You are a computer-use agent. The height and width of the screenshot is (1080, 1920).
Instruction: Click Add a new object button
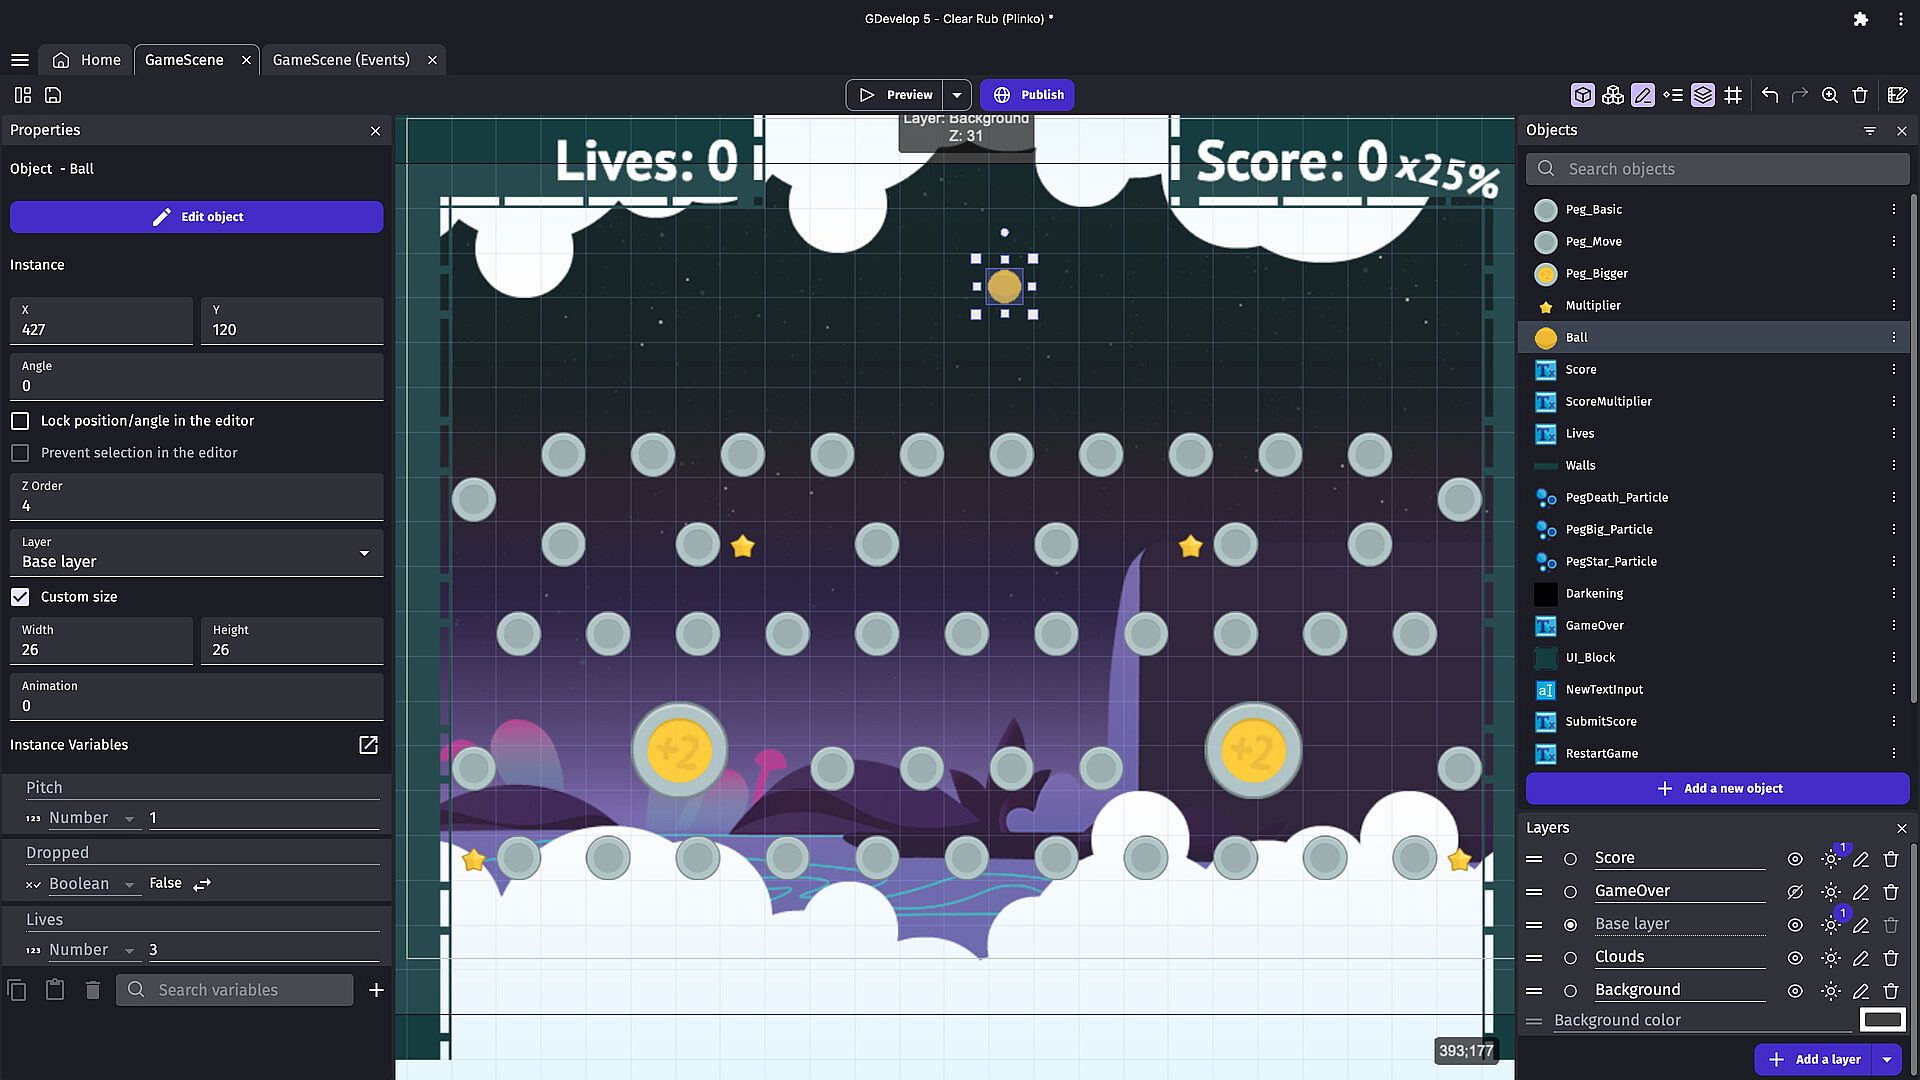pyautogui.click(x=1717, y=789)
